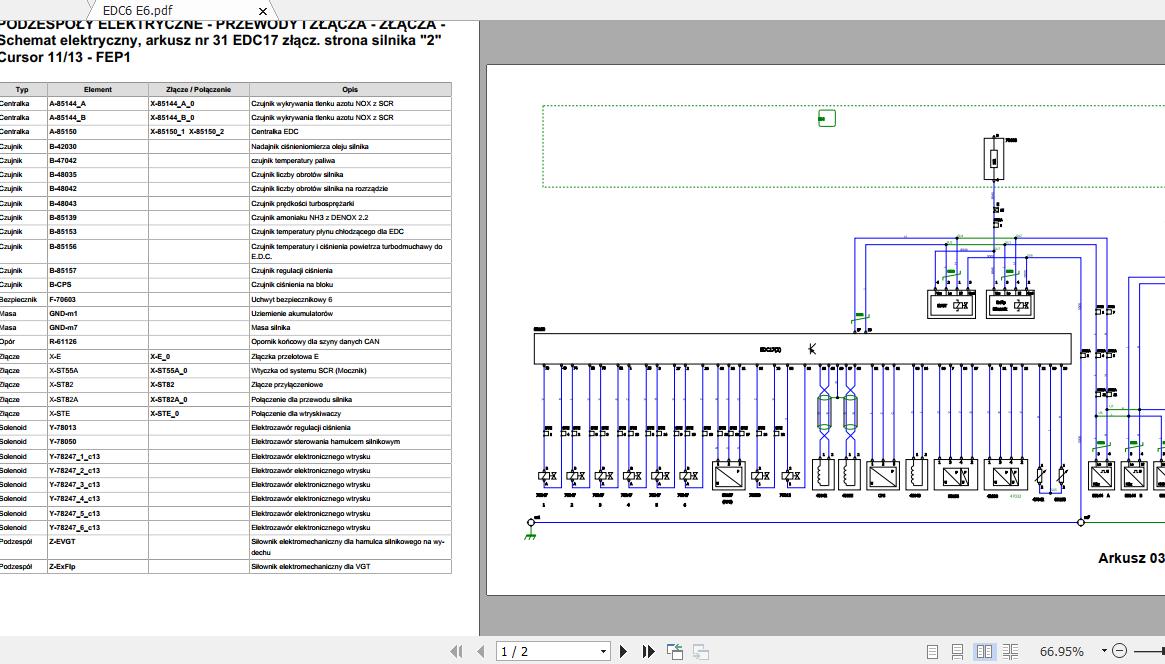
Task: Open the page number dropdown arrow
Action: click(603, 650)
